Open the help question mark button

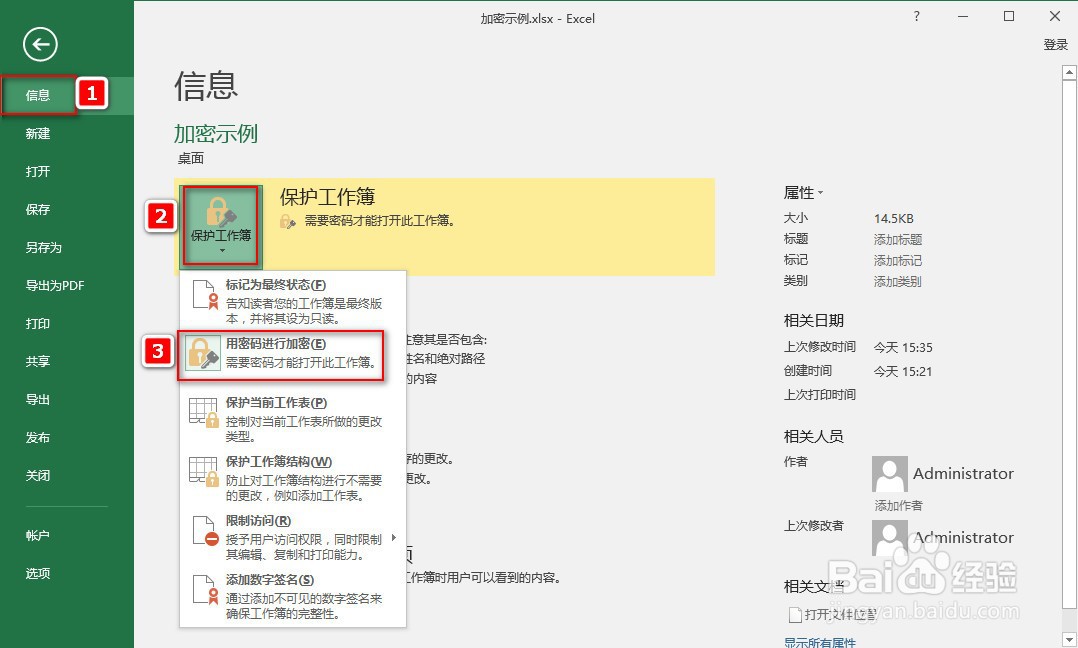click(916, 16)
